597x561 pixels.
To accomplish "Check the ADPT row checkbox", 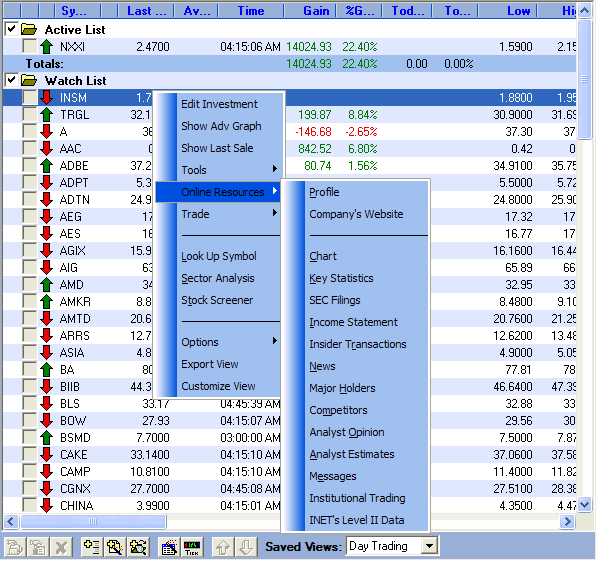I will pyautogui.click(x=29, y=182).
